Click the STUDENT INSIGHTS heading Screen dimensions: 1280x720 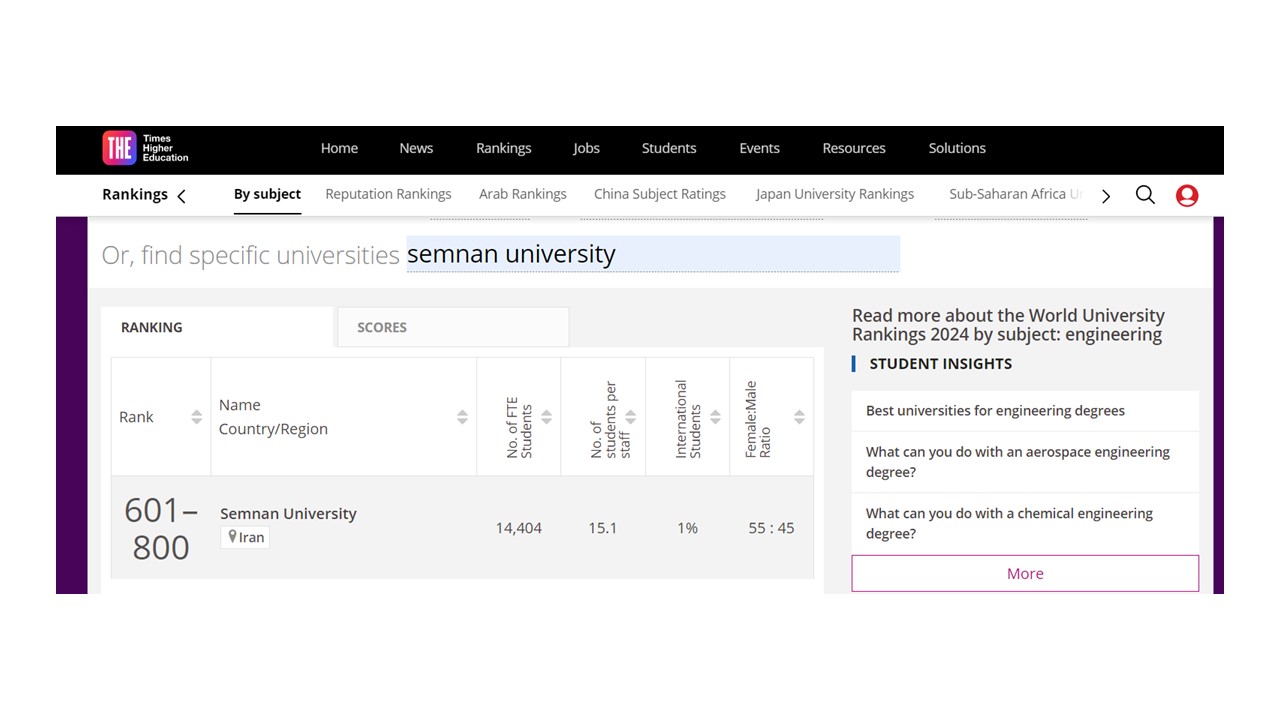coord(941,364)
